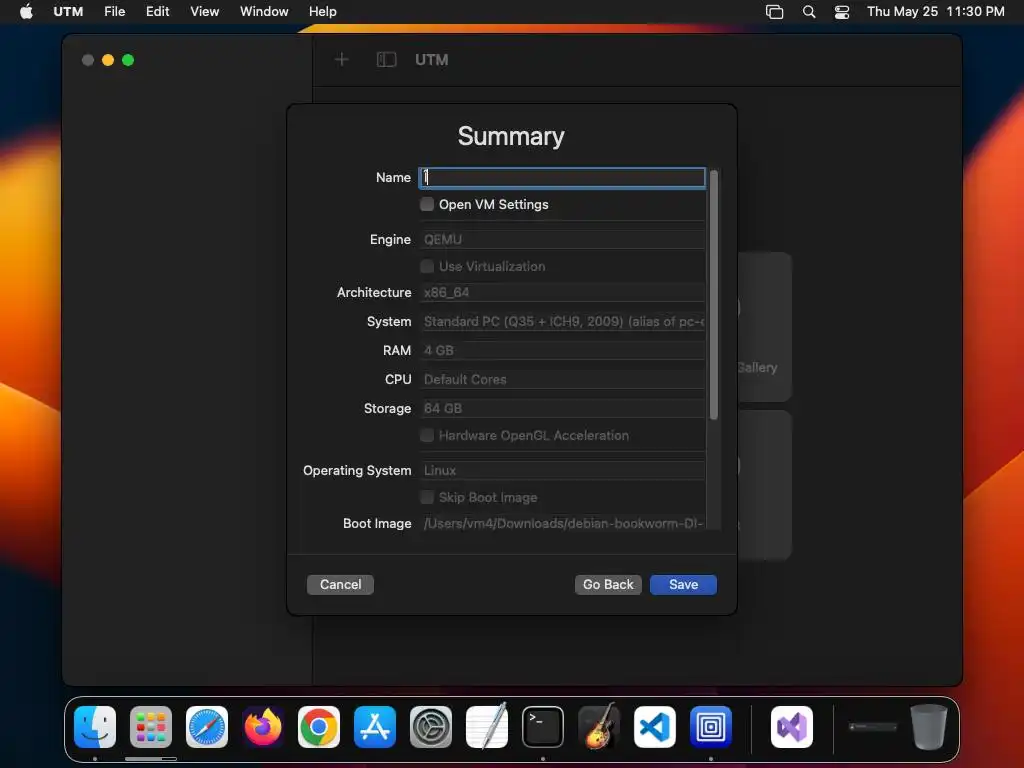Click the Architecture value x86_64

tap(562, 292)
